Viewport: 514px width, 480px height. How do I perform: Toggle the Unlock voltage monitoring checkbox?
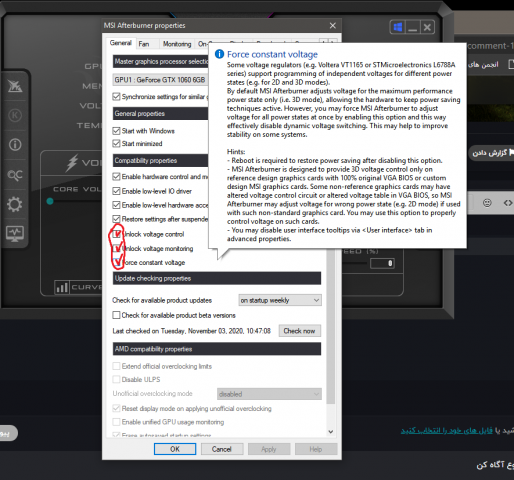click(116, 248)
